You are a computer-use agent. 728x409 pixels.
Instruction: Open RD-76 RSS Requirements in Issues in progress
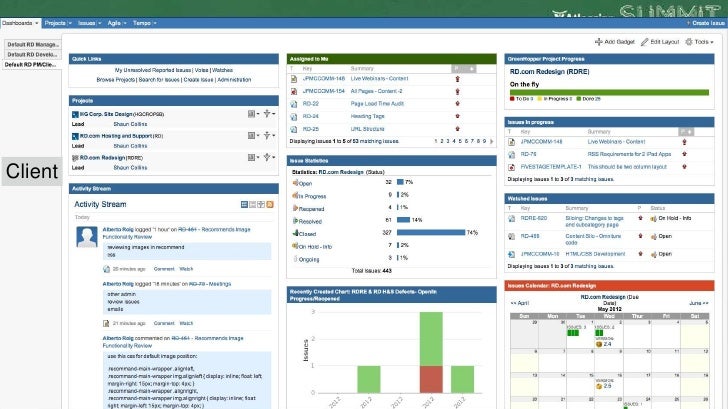click(528, 154)
